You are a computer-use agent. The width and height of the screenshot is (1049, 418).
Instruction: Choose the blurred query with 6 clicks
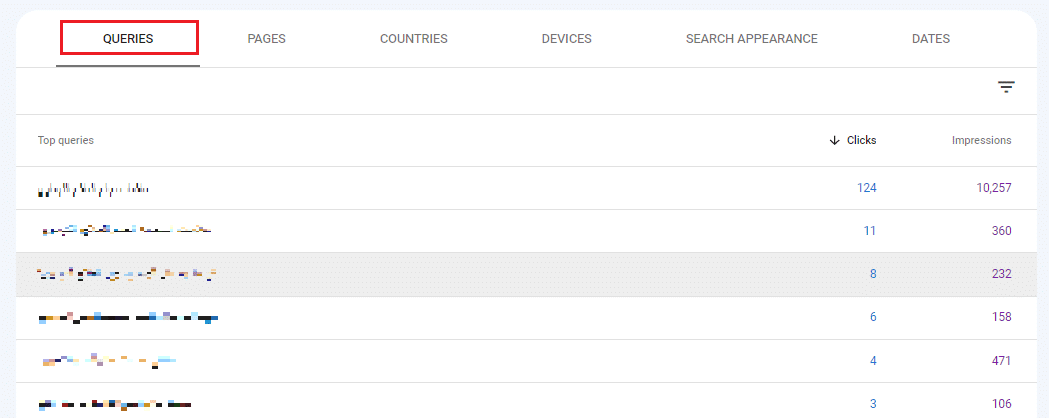pyautogui.click(x=128, y=318)
